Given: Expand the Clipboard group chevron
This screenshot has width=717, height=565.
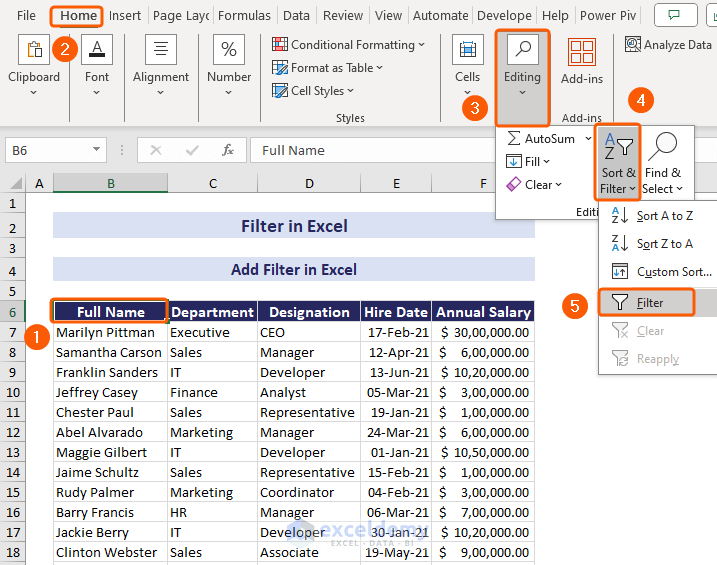Looking at the screenshot, I should 33,92.
